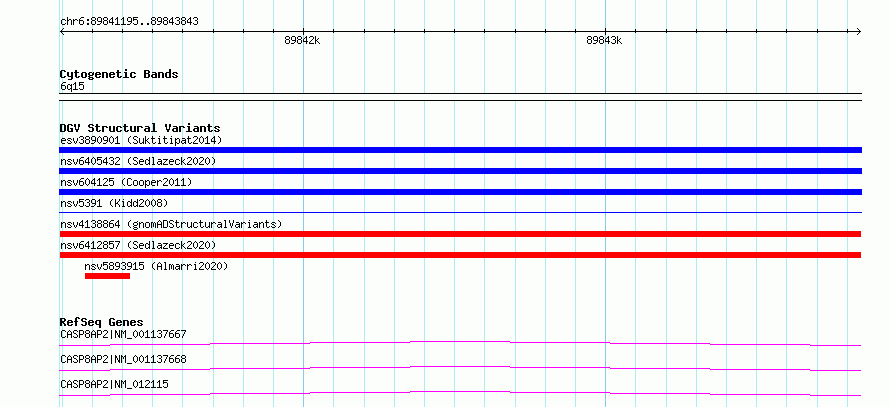Open variant nsv6405432 (Sedlazeck2020) label
The image size is (890, 407).
[138, 161]
